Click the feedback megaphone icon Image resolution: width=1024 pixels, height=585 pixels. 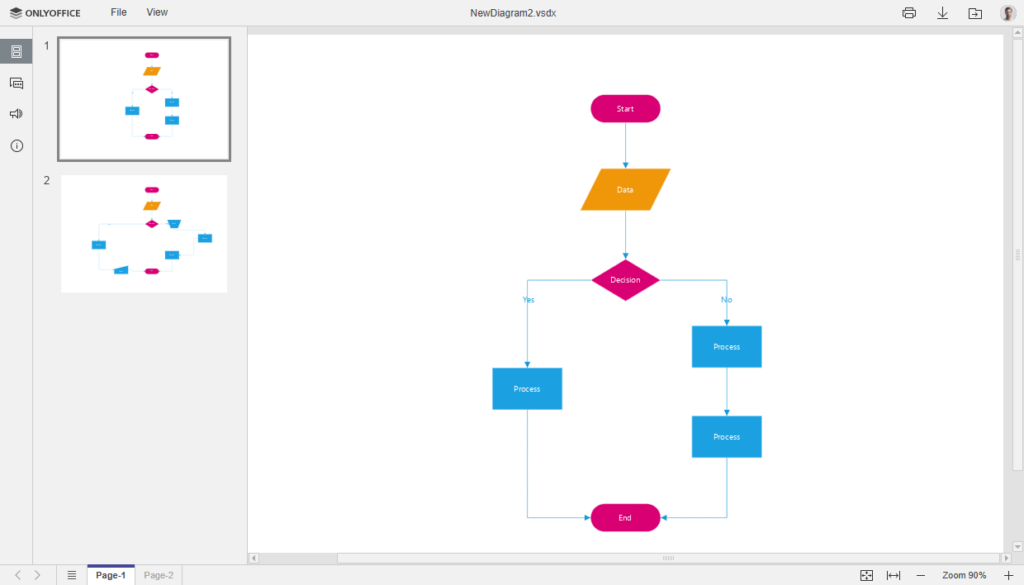click(16, 114)
